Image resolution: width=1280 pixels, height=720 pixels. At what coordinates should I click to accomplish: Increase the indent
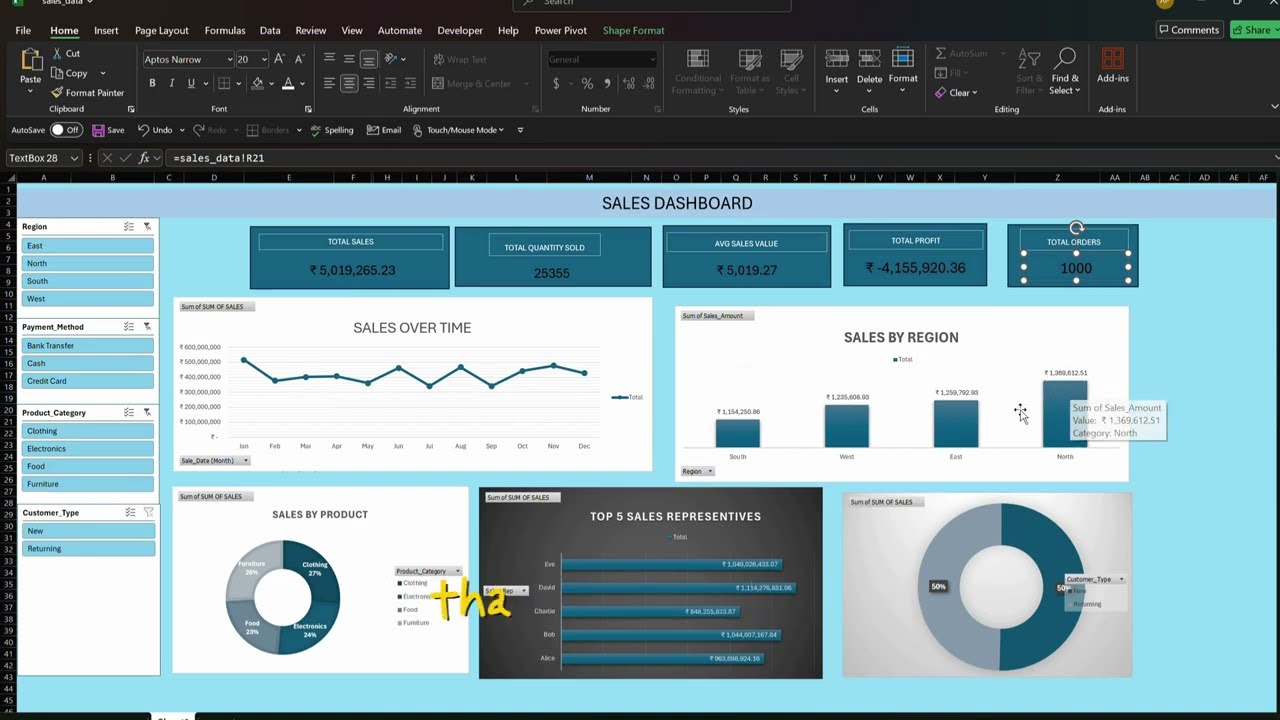pos(410,83)
